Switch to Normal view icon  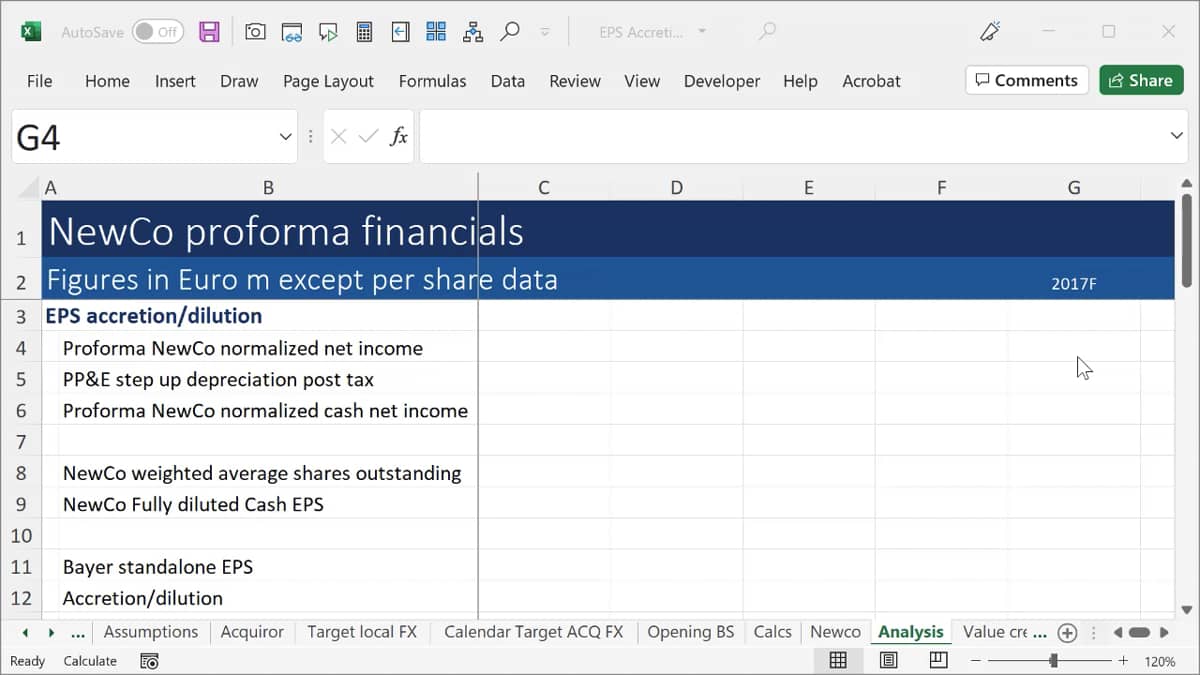(838, 660)
